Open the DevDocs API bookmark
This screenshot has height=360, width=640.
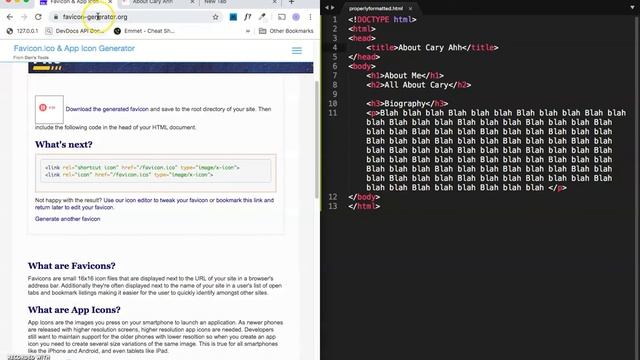[x=74, y=31]
